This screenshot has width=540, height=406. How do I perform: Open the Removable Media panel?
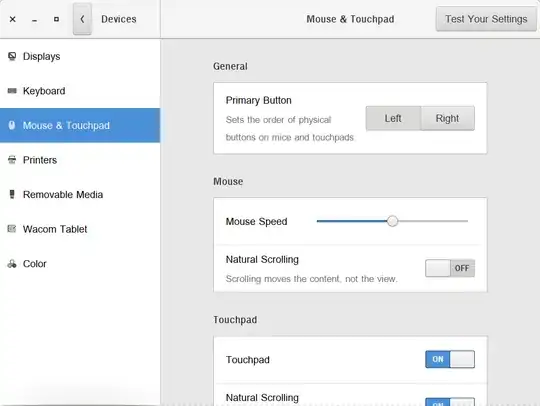(x=80, y=194)
